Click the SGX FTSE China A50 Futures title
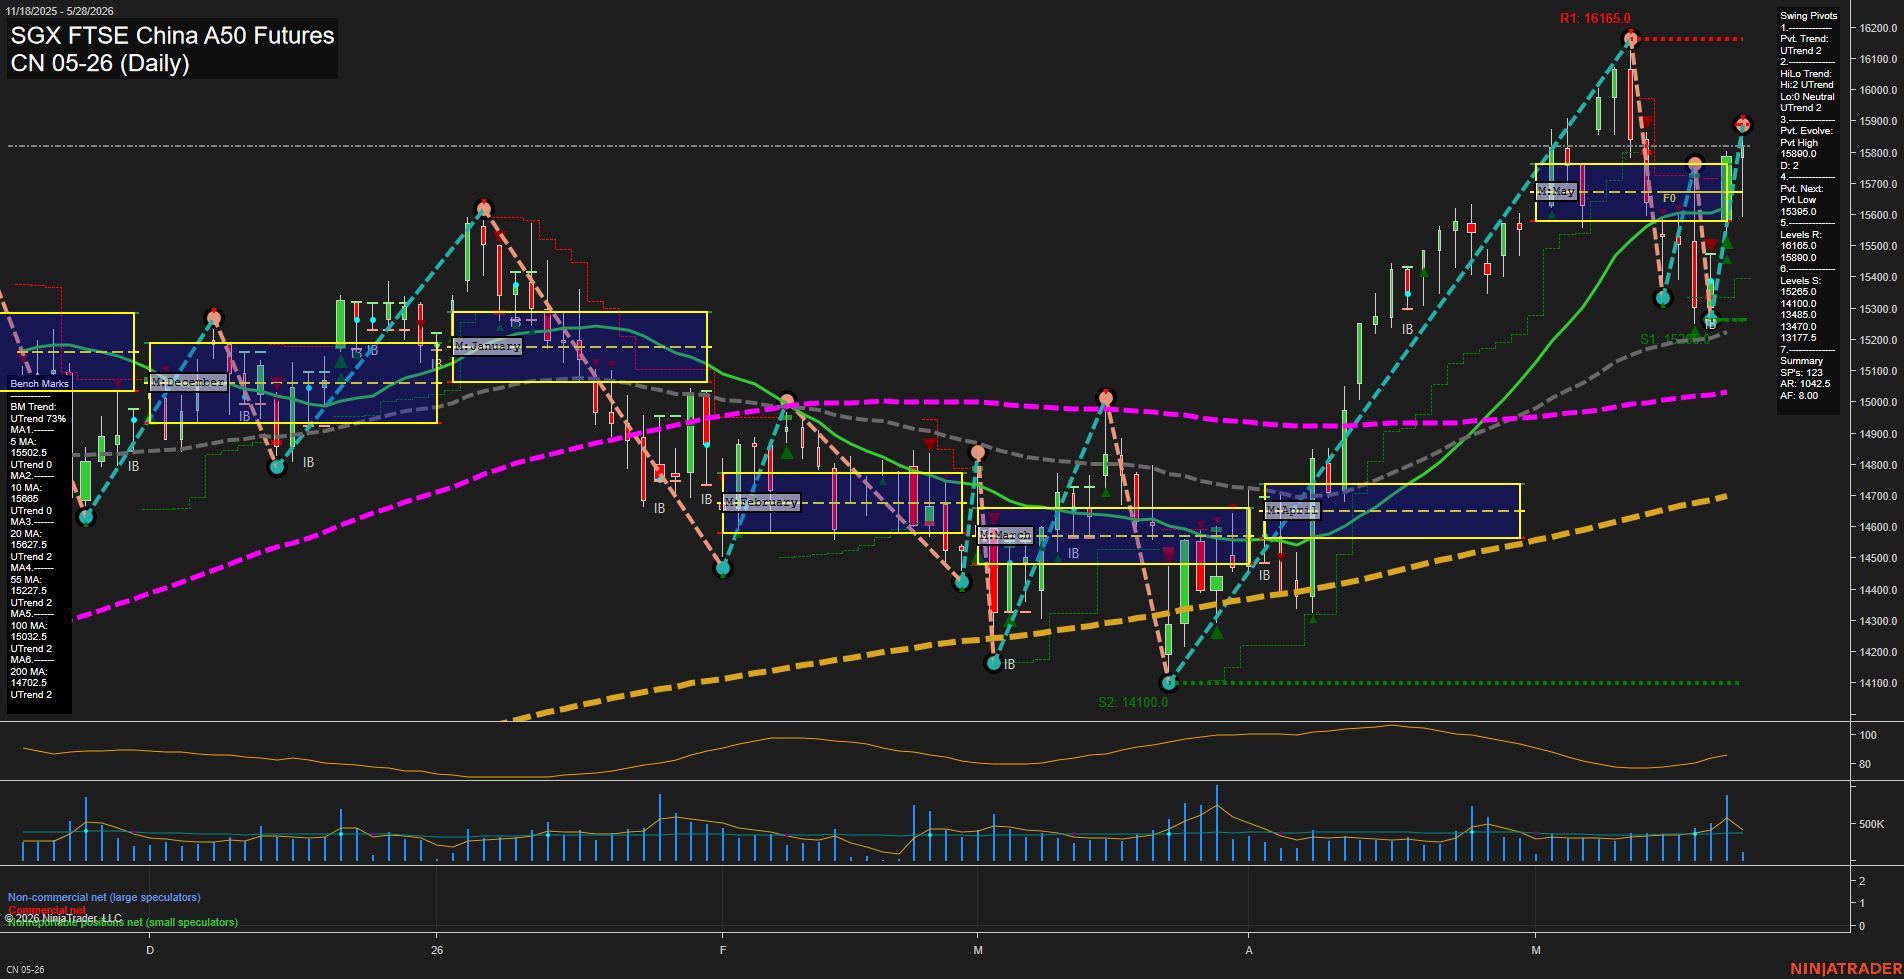 [172, 36]
